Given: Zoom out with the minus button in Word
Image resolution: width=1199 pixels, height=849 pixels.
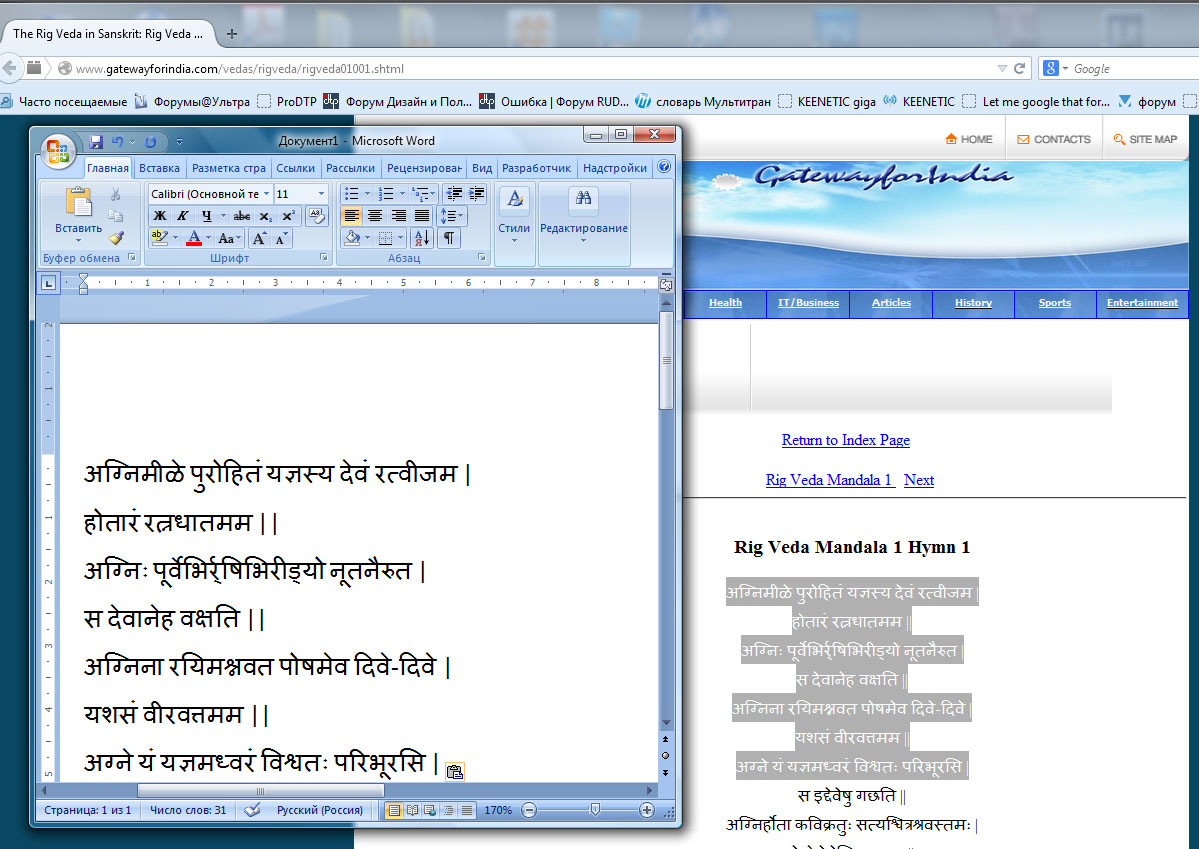Looking at the screenshot, I should 529,810.
